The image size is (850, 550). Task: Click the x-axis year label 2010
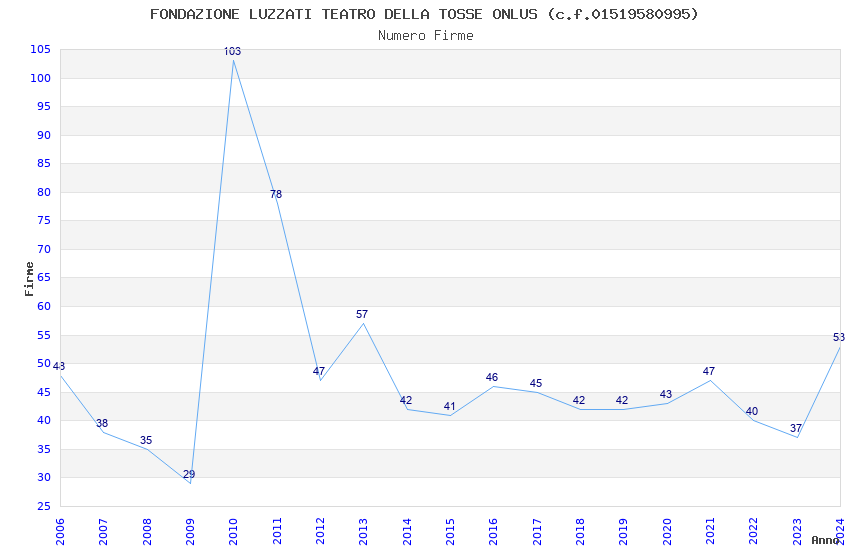[233, 532]
